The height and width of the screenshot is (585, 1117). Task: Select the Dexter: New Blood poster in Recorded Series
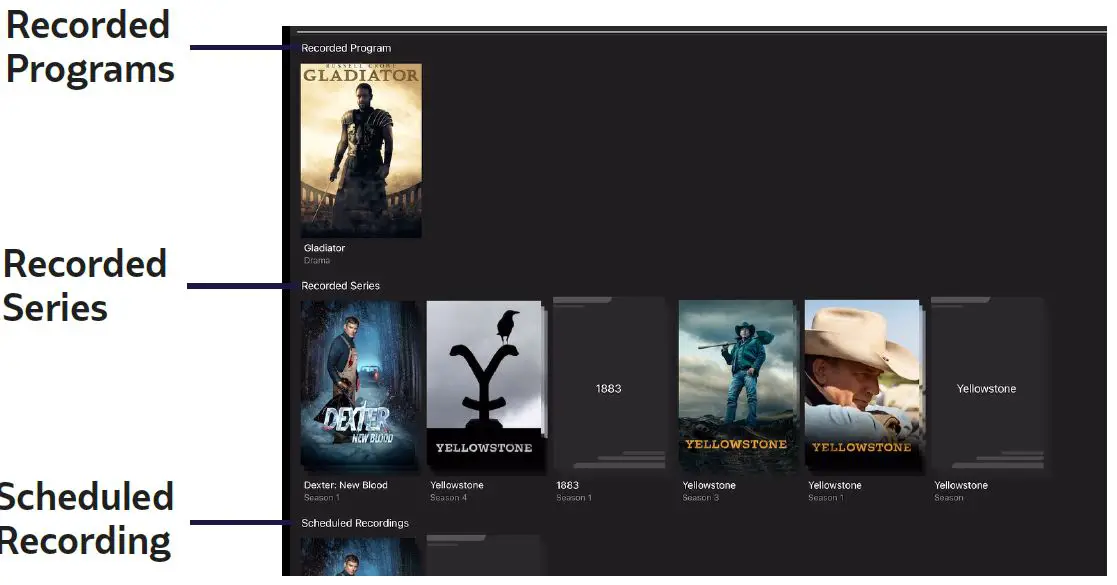pyautogui.click(x=360, y=385)
